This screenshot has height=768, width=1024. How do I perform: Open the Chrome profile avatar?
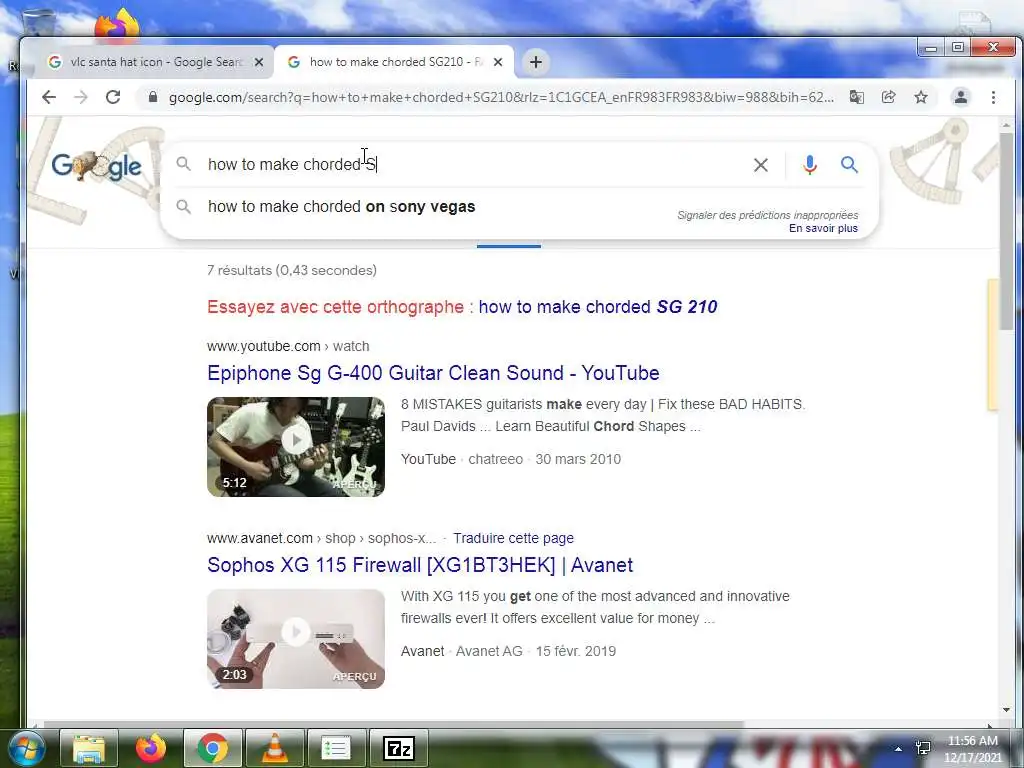pyautogui.click(x=961, y=97)
